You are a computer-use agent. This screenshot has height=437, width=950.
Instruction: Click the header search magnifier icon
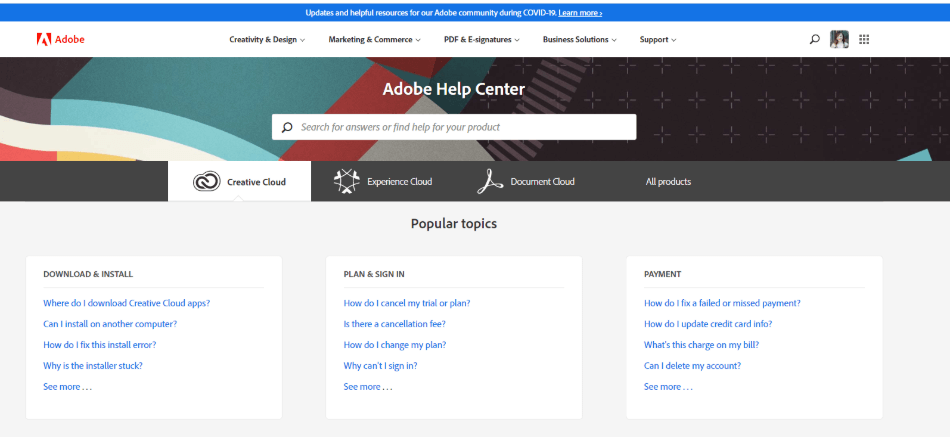click(814, 39)
